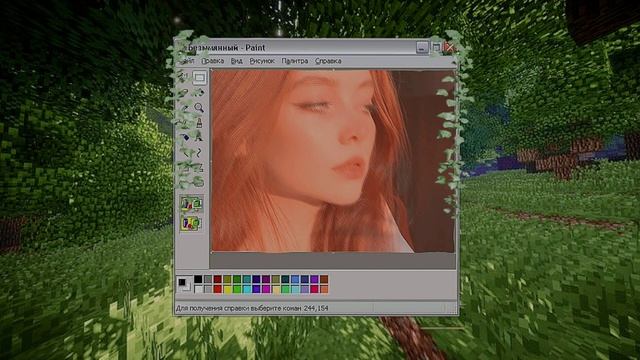Select the Line tool

click(x=185, y=152)
